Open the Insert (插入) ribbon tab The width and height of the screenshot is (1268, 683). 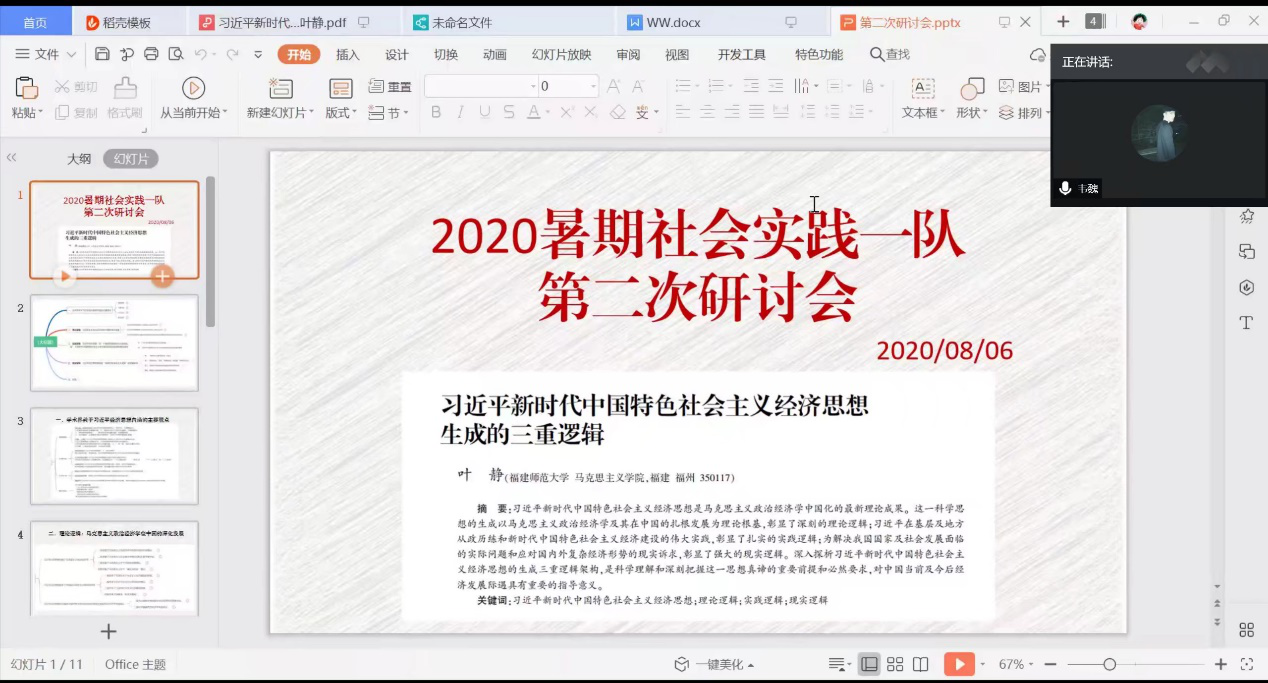point(347,55)
